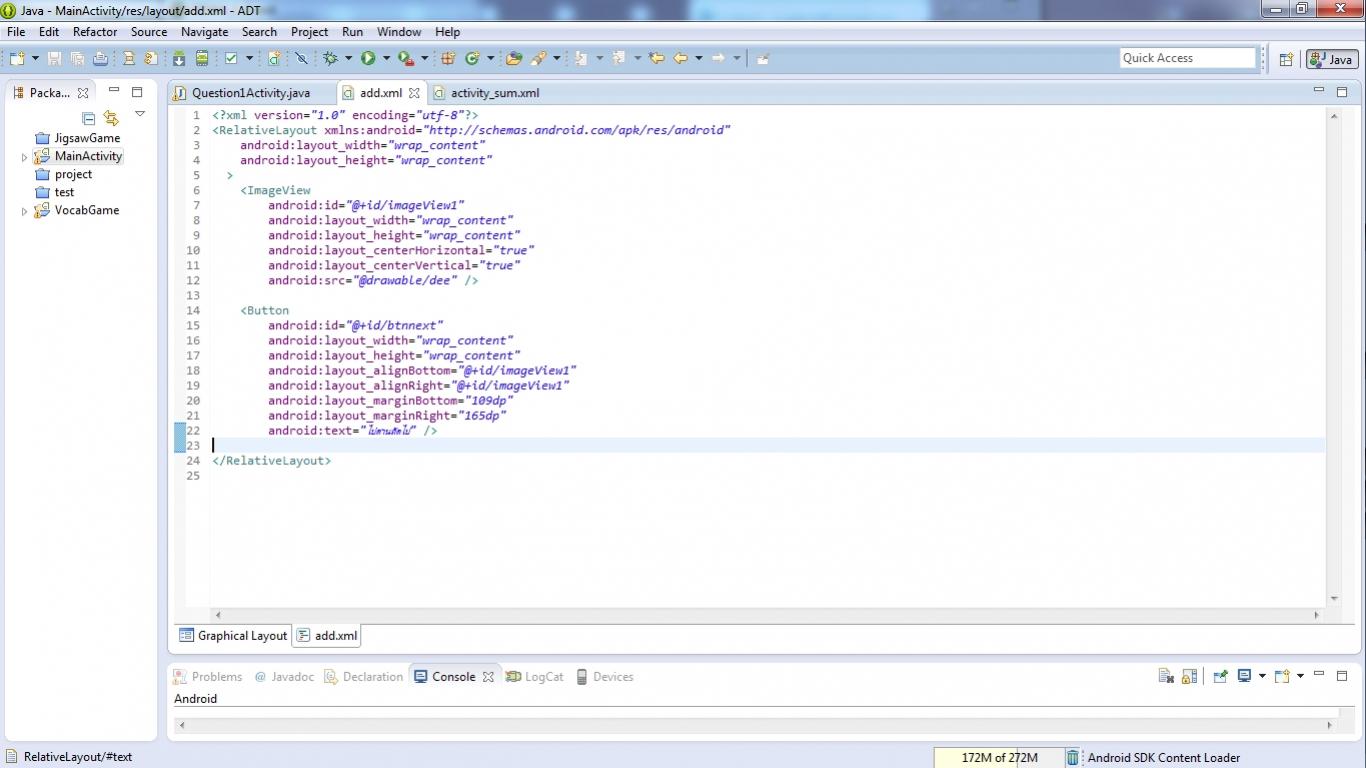The height and width of the screenshot is (768, 1366).
Task: Expand the VocabGame project tree node
Action: [x=25, y=211]
